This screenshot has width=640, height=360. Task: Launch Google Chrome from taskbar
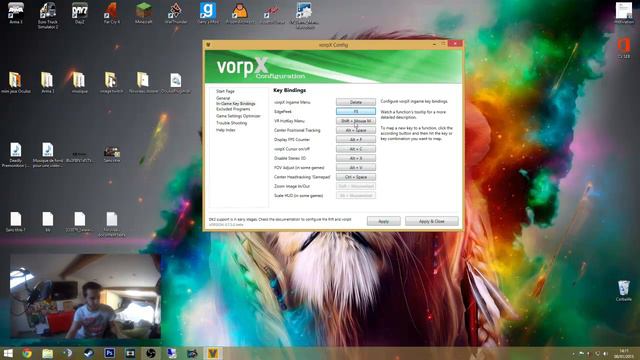(x=27, y=353)
